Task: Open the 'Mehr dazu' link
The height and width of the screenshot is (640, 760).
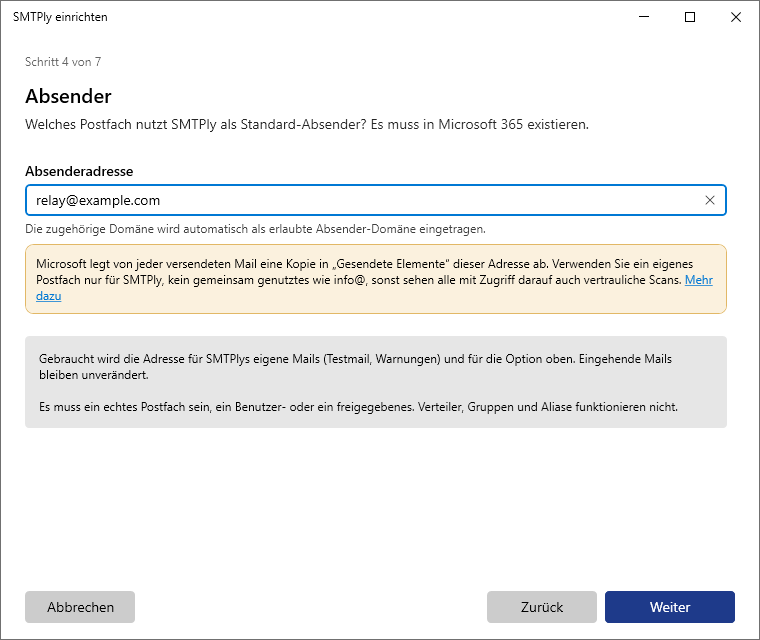Action: click(x=698, y=280)
